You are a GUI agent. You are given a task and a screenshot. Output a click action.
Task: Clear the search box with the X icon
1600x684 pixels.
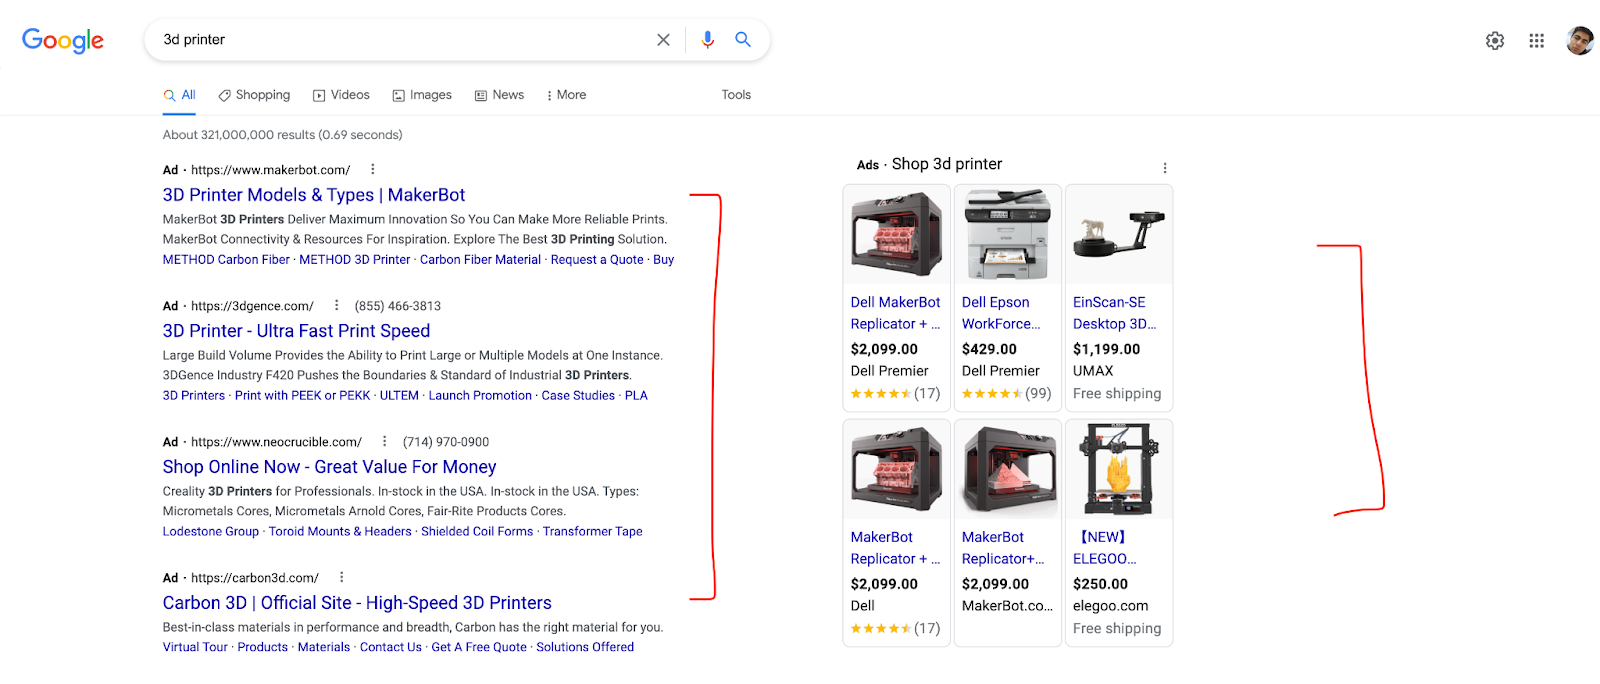pyautogui.click(x=663, y=40)
